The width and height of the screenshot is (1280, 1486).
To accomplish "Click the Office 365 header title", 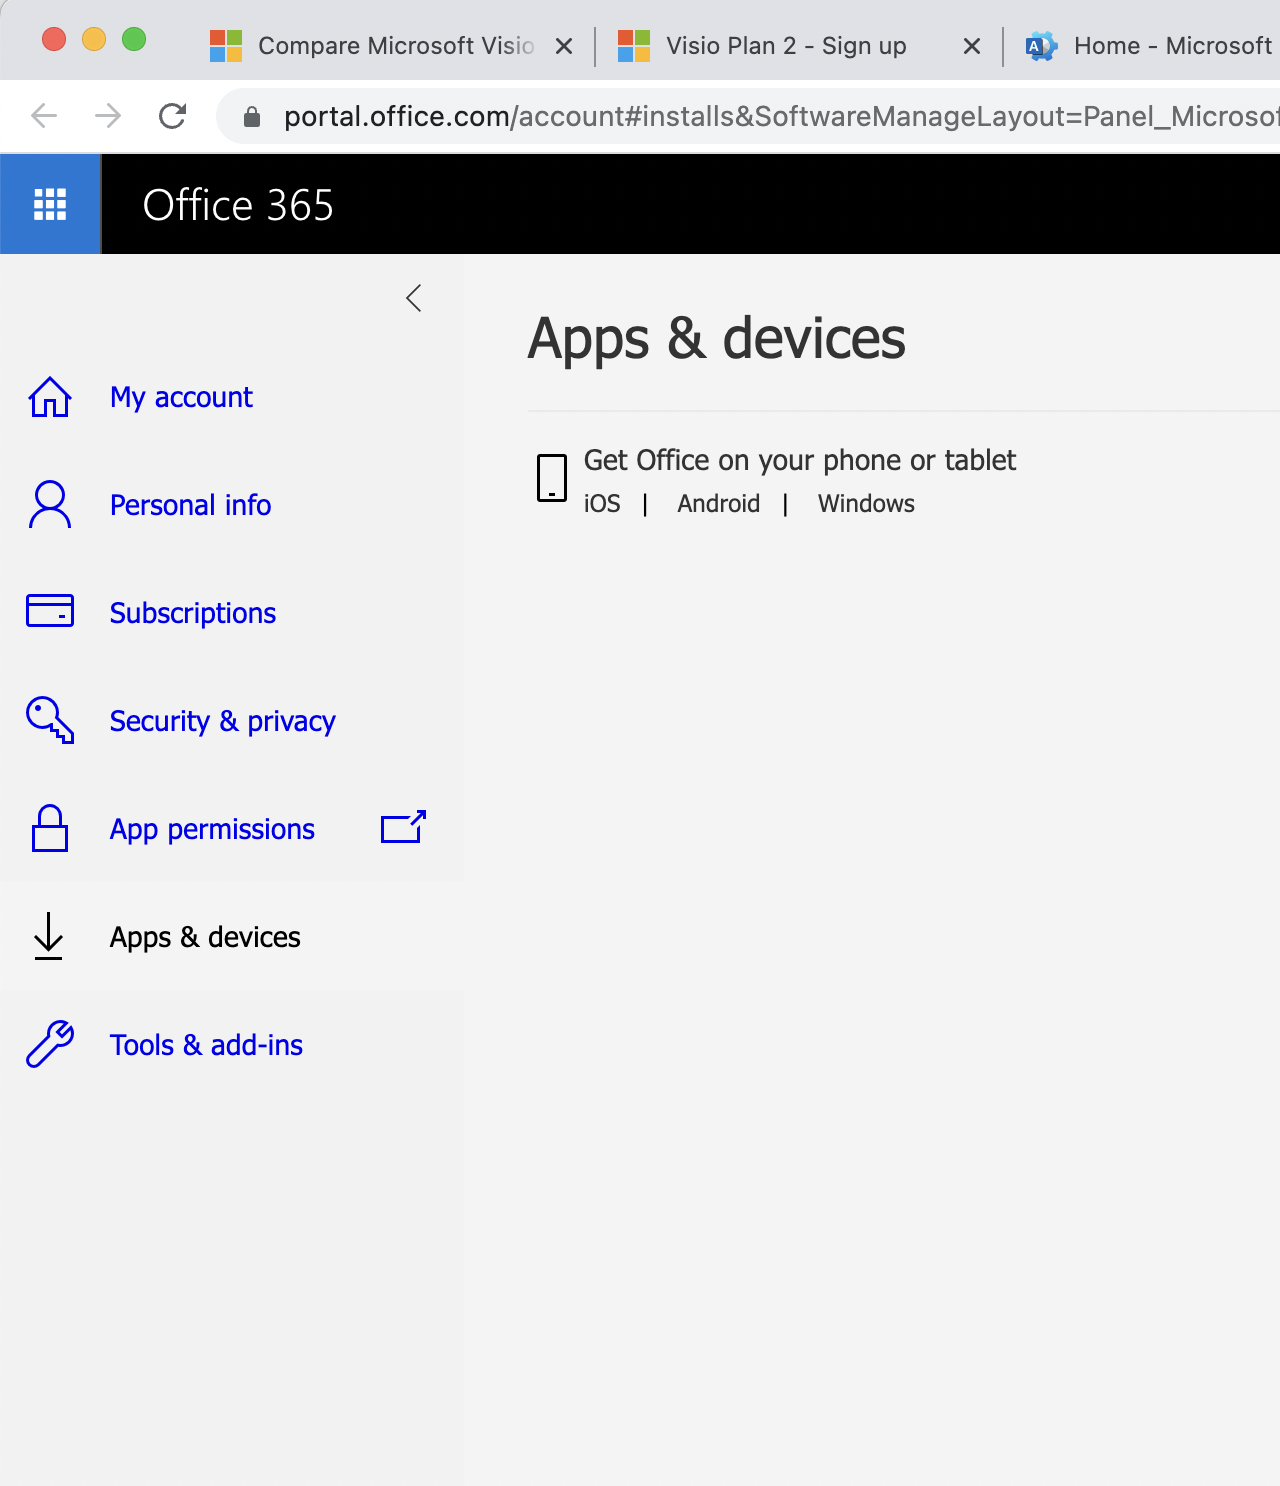I will (238, 205).
